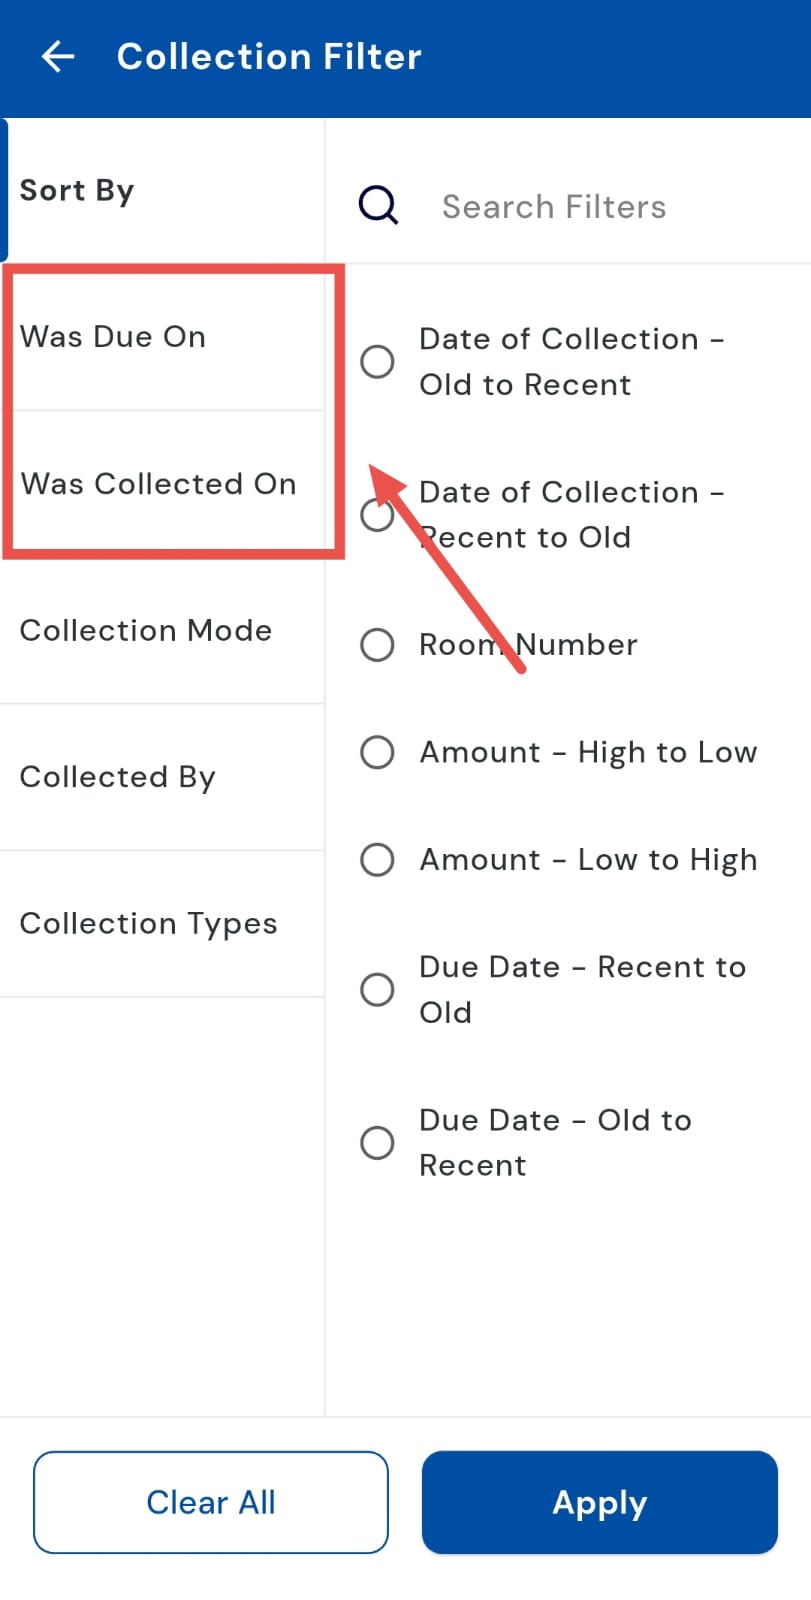811x1600 pixels.
Task: Choose Date of Collection Recent to Old
Action: (x=375, y=516)
